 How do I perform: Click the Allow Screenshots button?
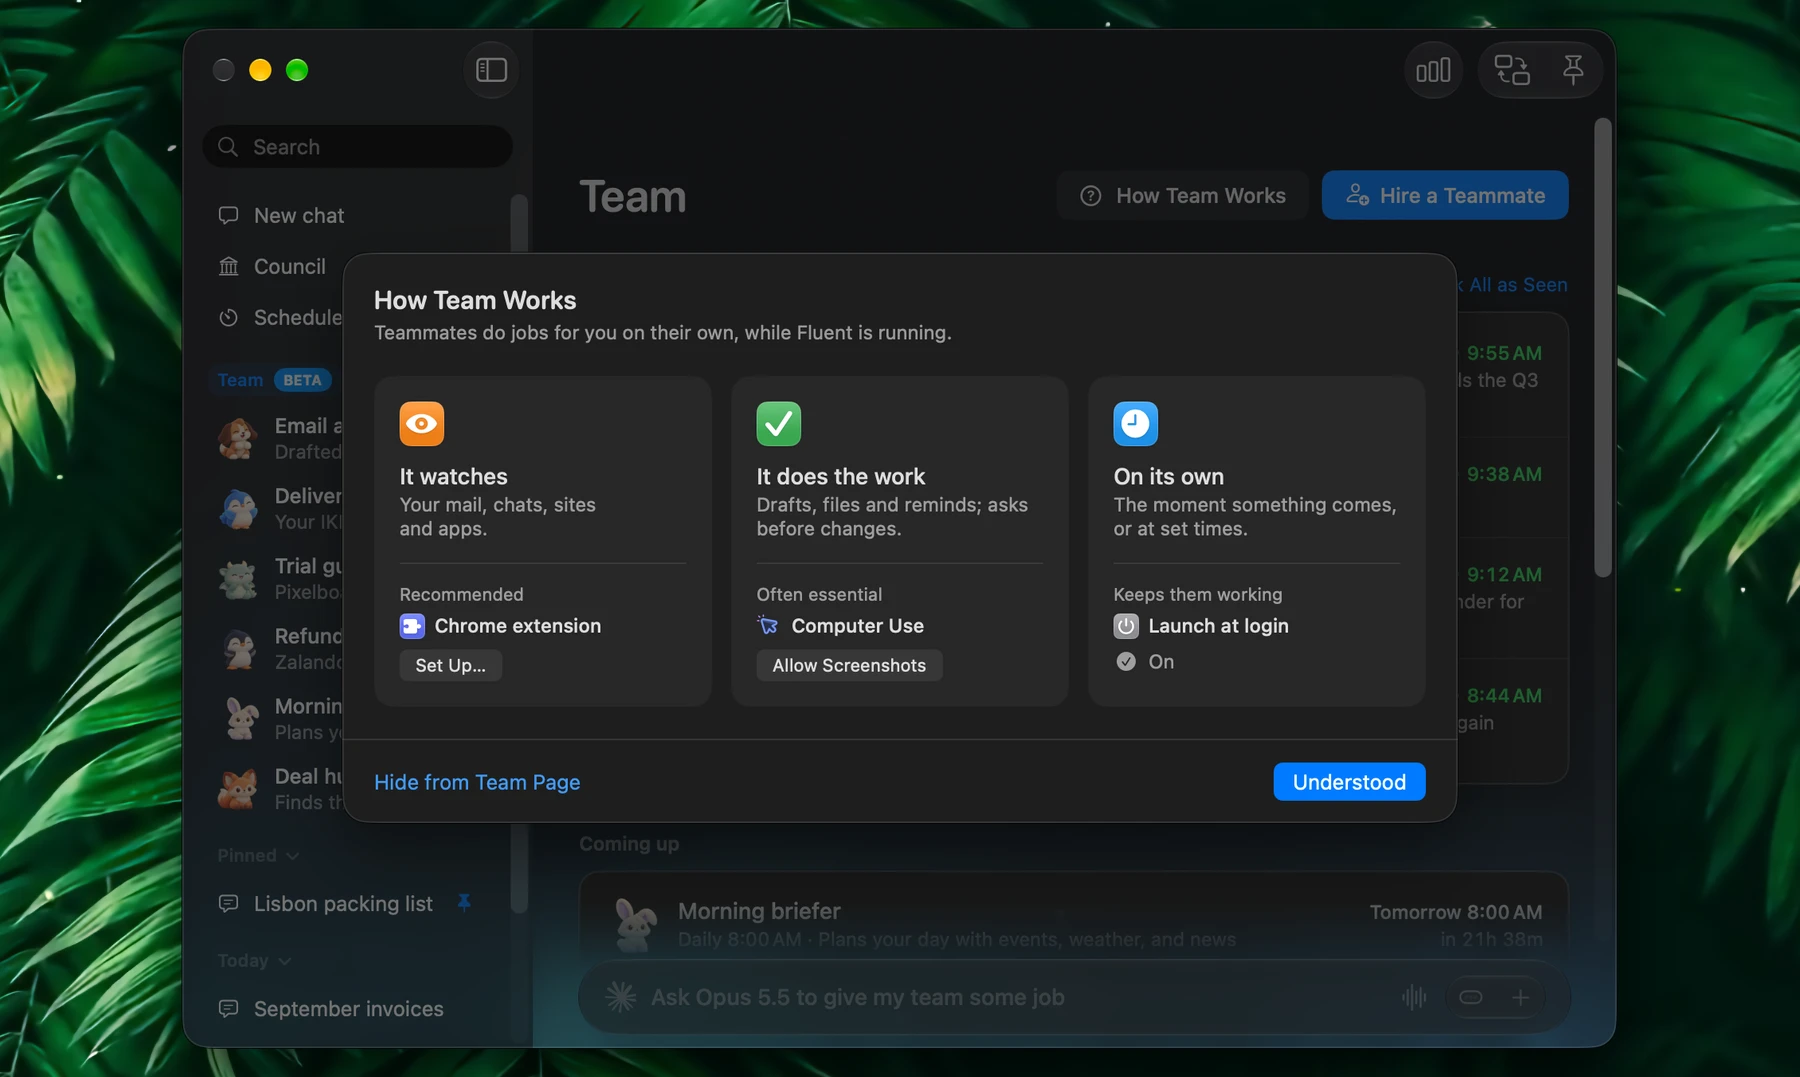[849, 666]
